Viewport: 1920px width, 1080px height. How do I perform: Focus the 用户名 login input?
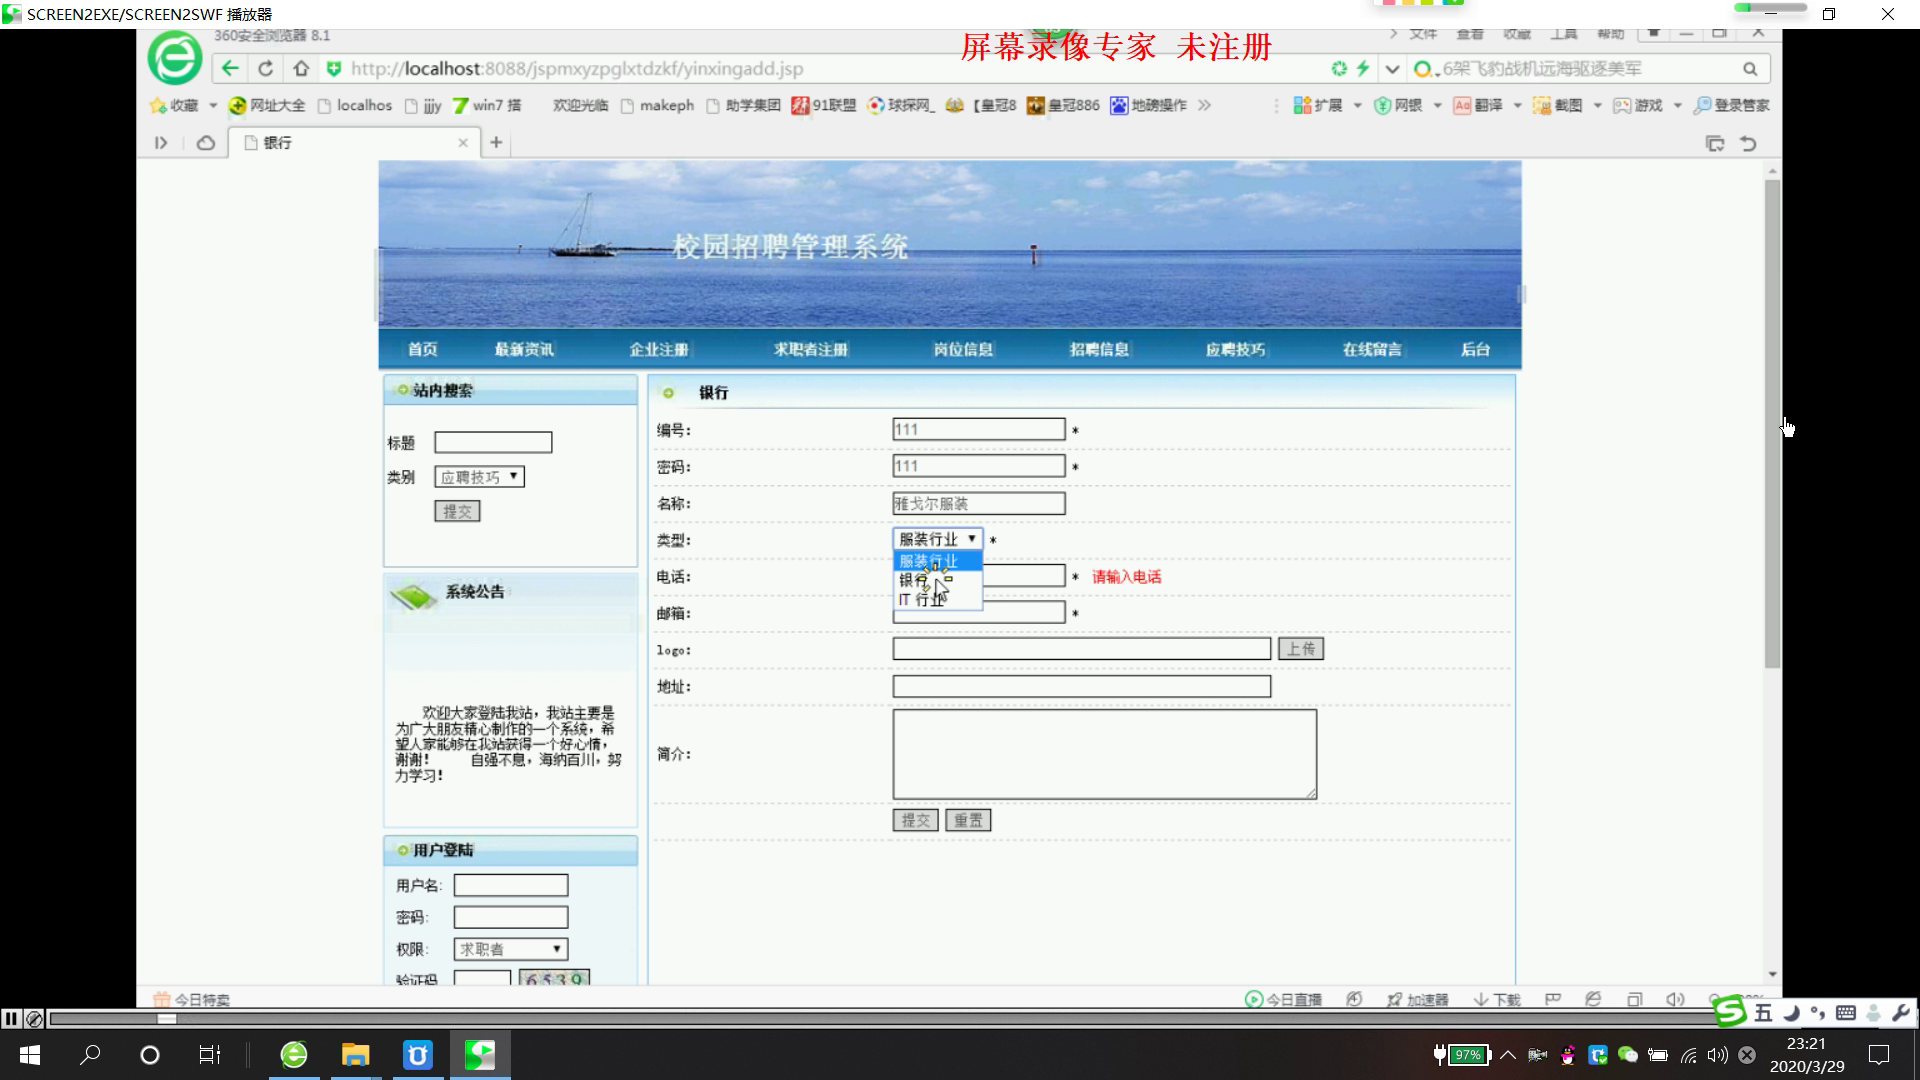(x=511, y=885)
